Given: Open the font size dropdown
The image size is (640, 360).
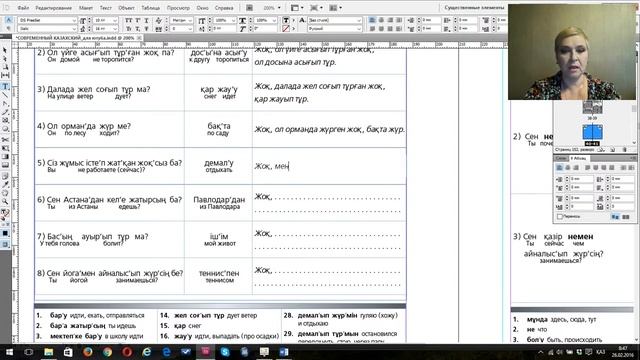Looking at the screenshot, I should click(115, 20).
